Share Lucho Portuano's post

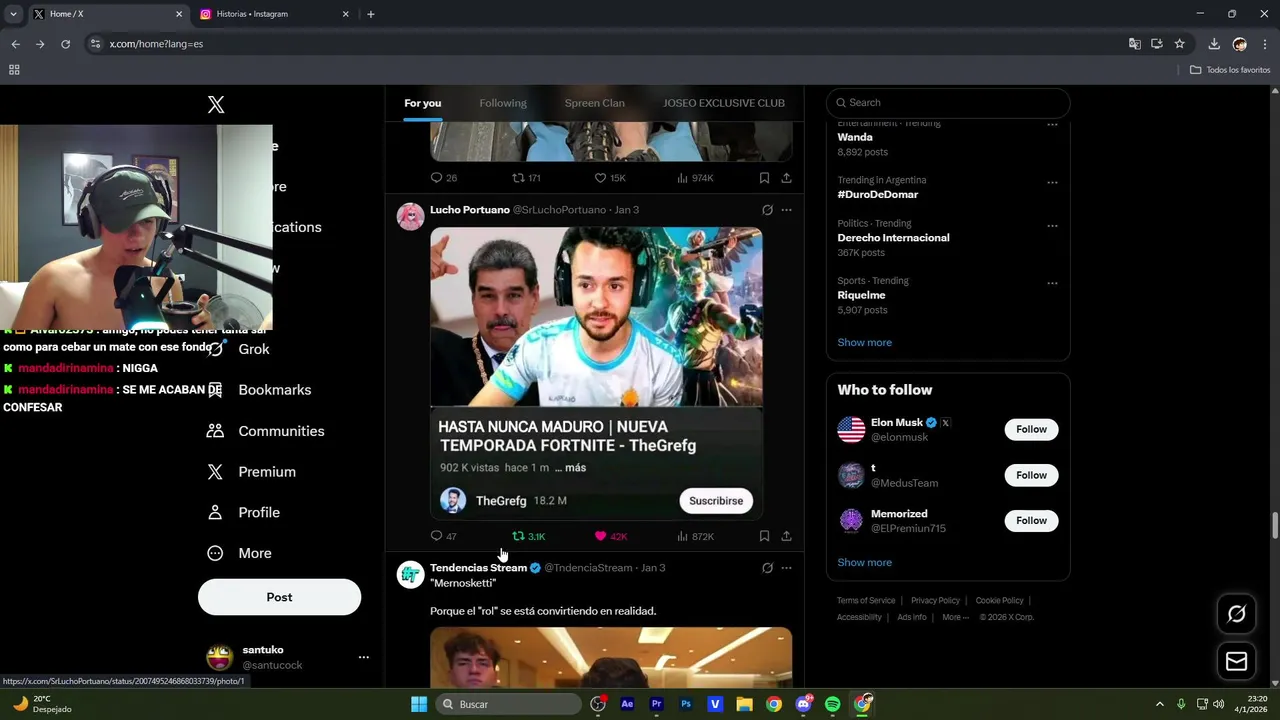(786, 536)
